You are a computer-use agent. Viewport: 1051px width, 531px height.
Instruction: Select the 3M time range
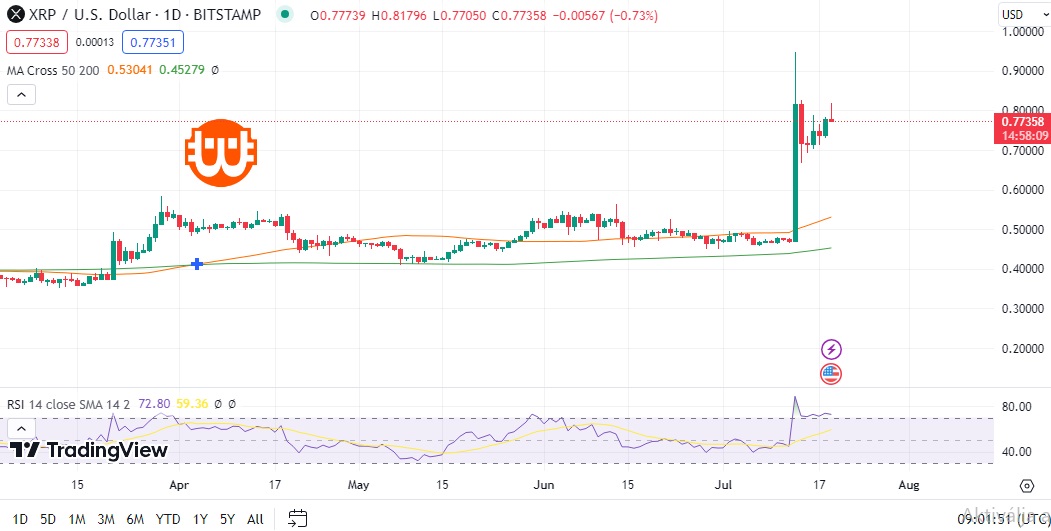tap(106, 519)
